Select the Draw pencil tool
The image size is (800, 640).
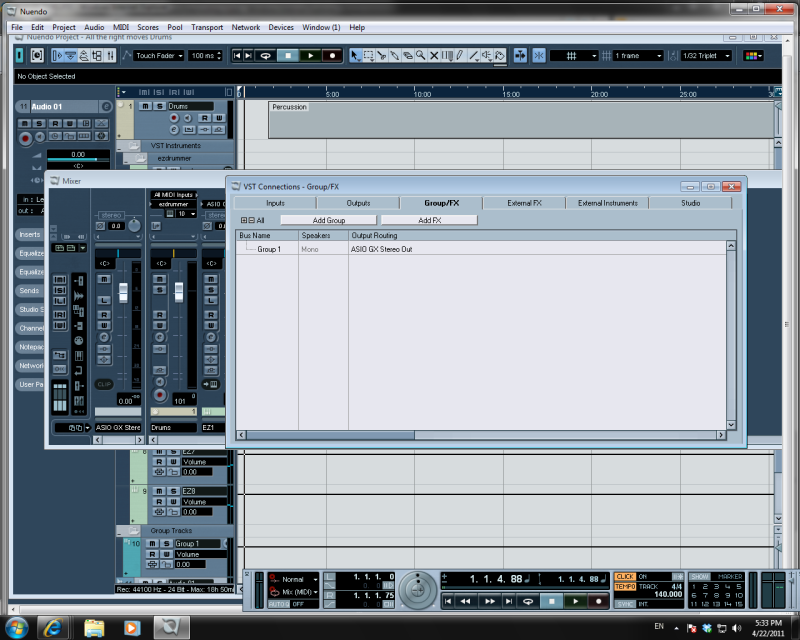click(460, 55)
